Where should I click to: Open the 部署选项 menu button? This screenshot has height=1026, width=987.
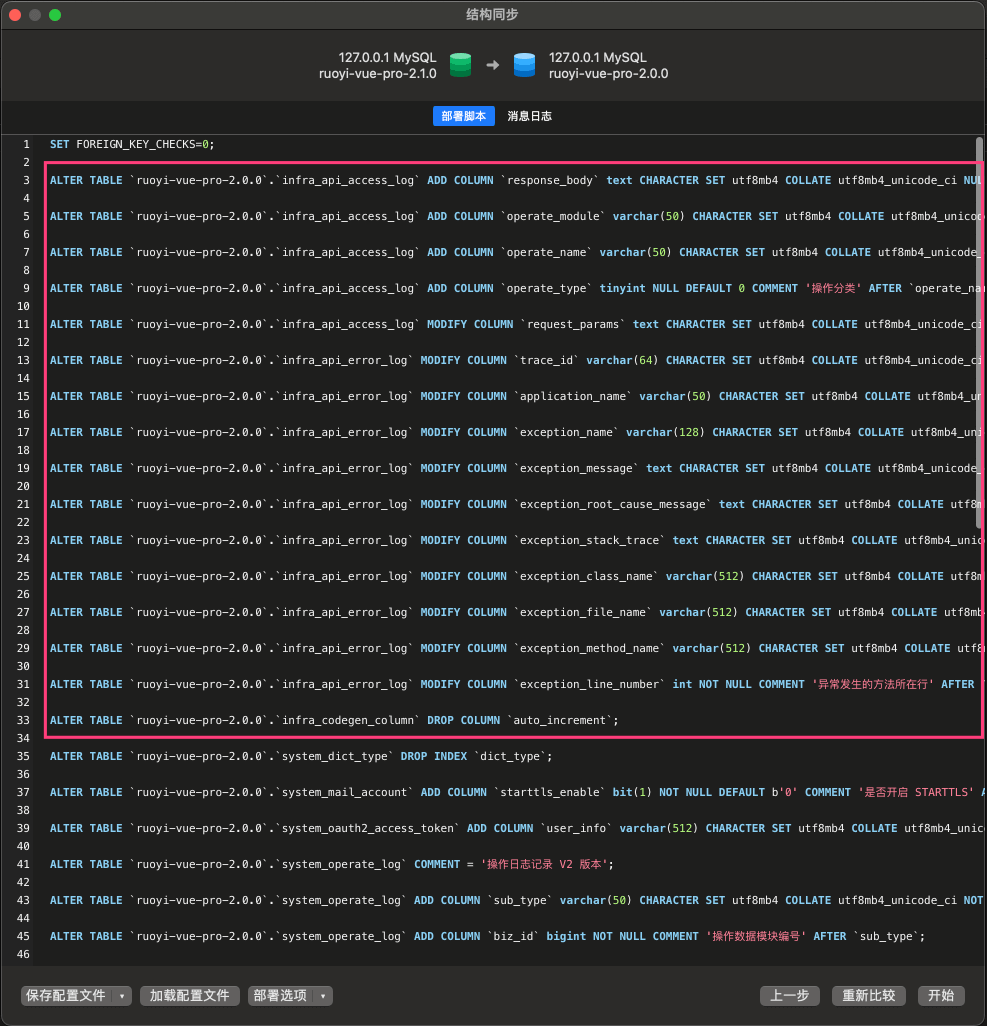click(x=281, y=996)
